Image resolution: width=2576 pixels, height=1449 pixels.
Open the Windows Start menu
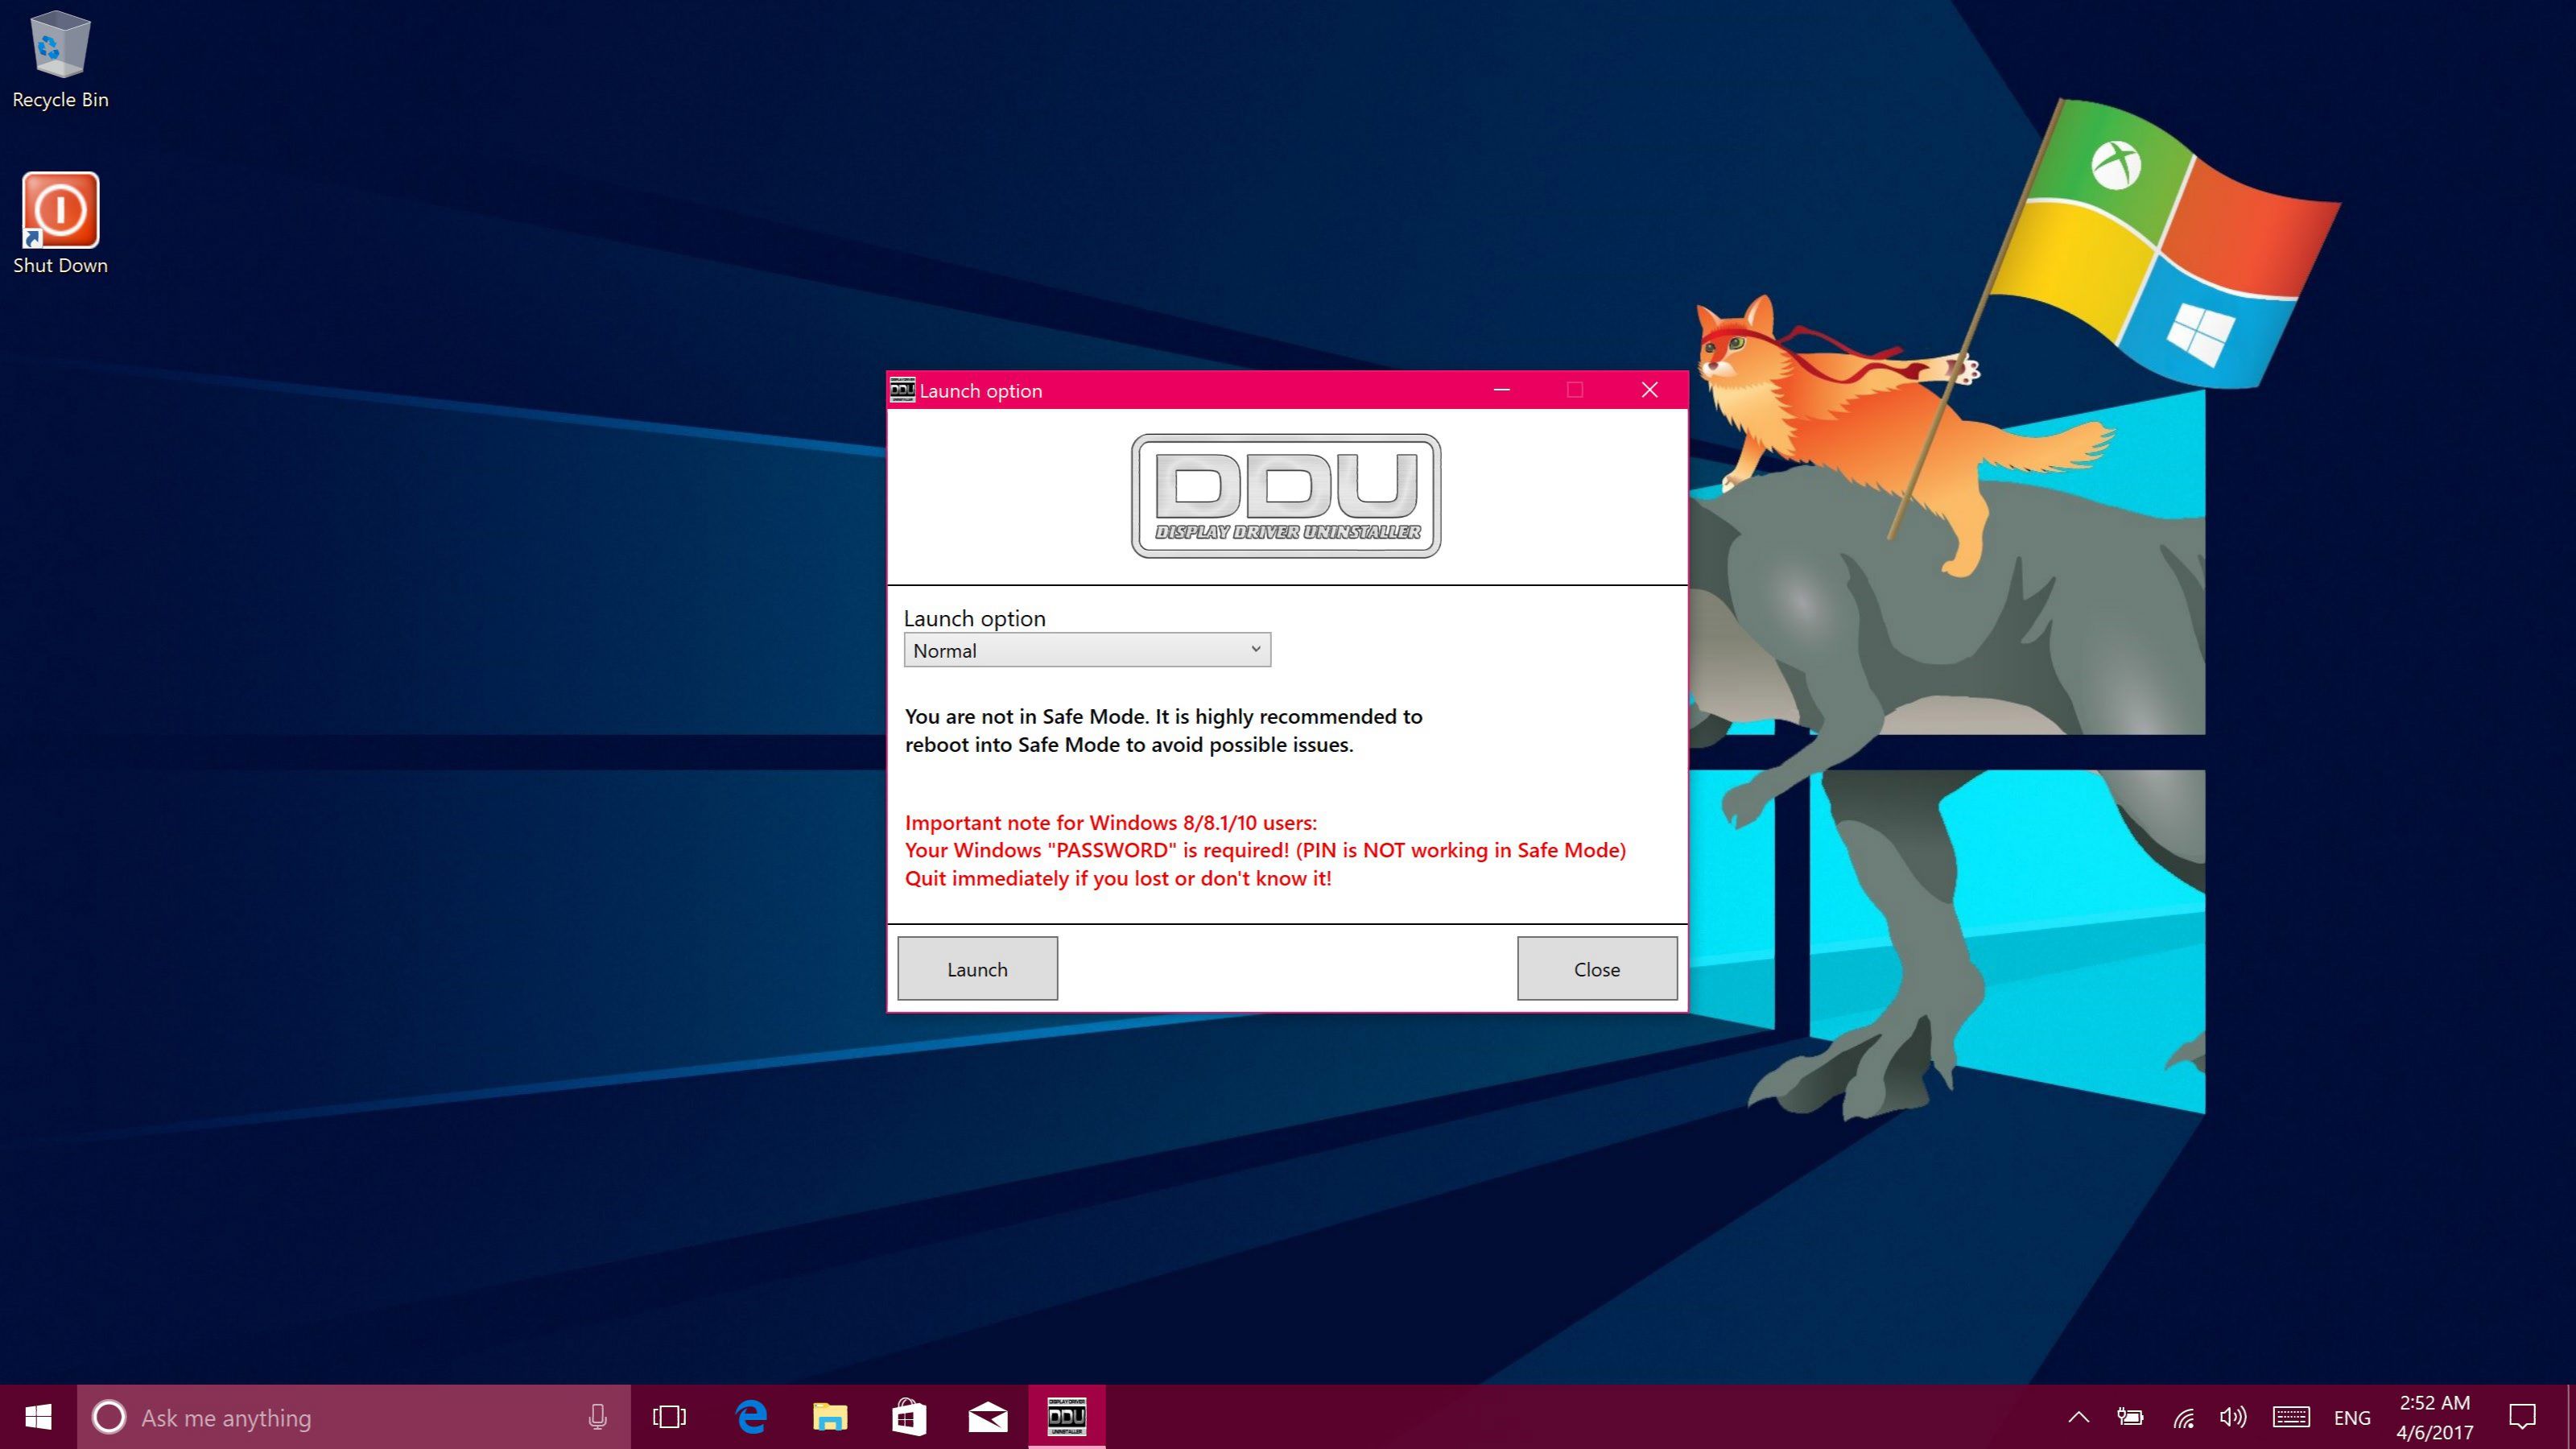[38, 1417]
